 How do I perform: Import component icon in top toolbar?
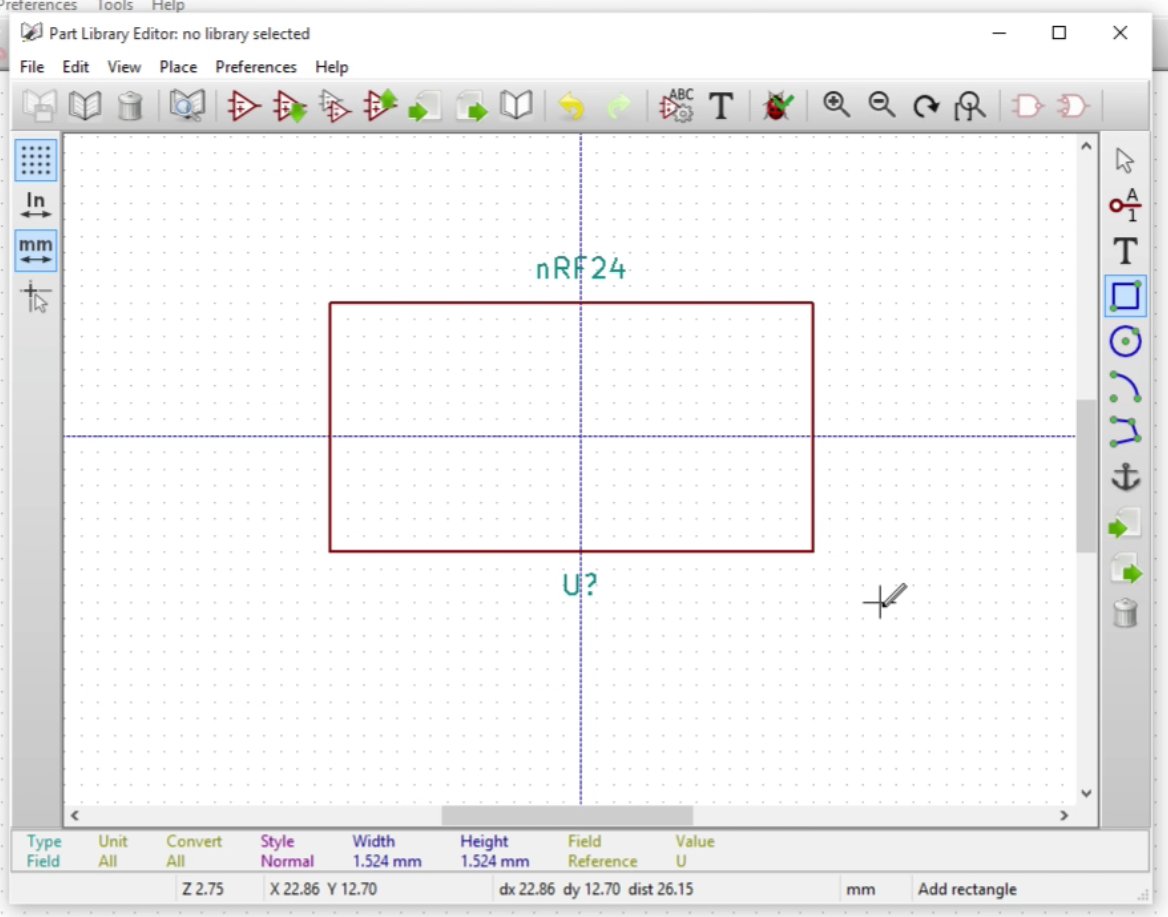pyautogui.click(x=425, y=106)
